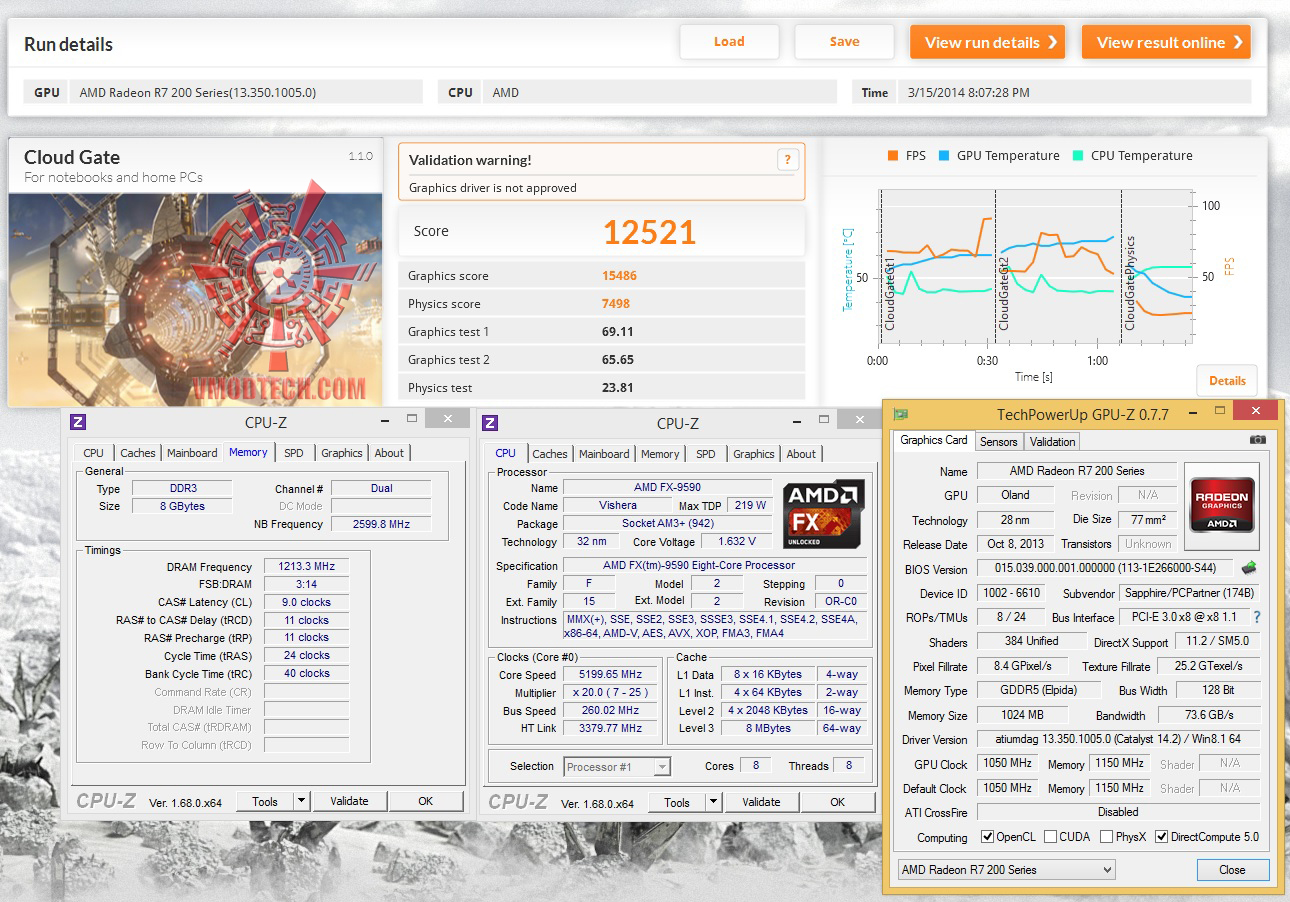This screenshot has width=1290, height=902.
Task: Click the cyan CPU Temperature legend swatch
Action: point(1078,156)
